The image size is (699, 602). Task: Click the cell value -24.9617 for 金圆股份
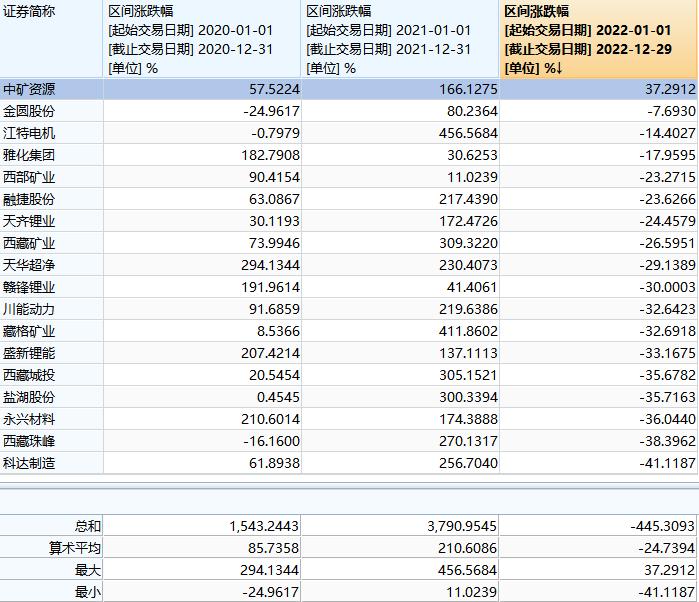tap(271, 111)
